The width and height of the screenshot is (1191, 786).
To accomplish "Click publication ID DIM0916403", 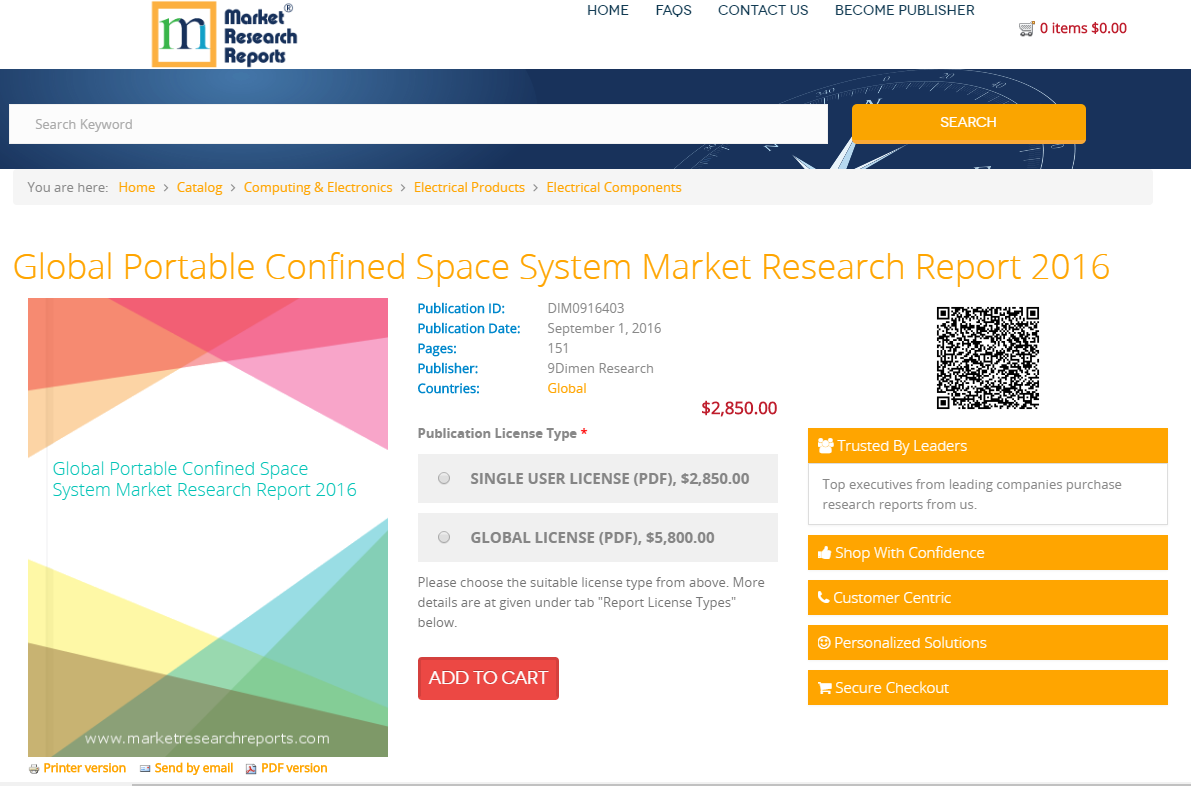I will (x=586, y=308).
